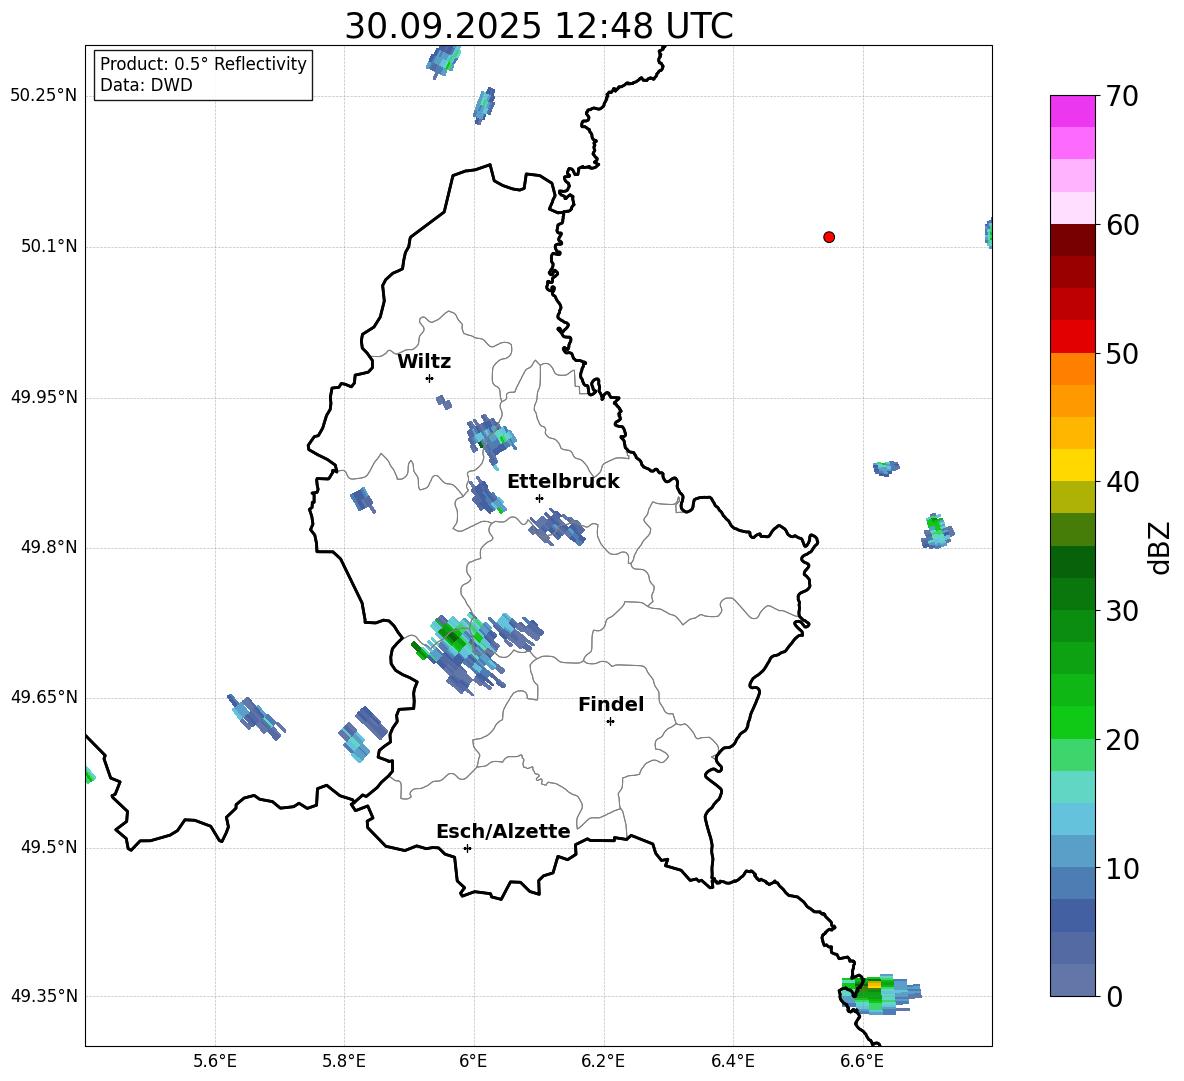Click the magenta top colorbar segment
Viewport: 1184px width, 1081px height.
tap(1072, 111)
